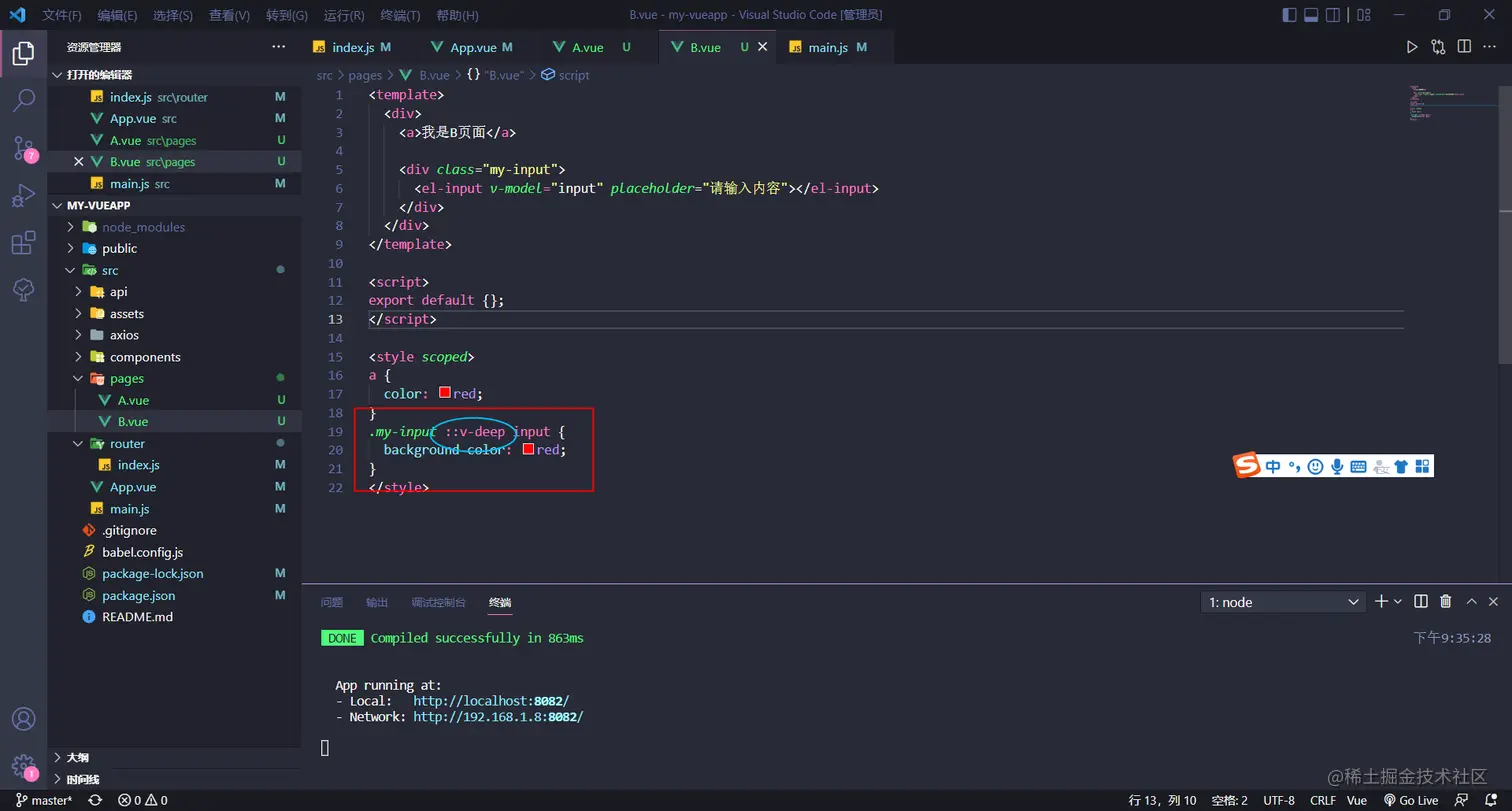Open the Edit menu
The image size is (1512, 811).
pos(118,15)
